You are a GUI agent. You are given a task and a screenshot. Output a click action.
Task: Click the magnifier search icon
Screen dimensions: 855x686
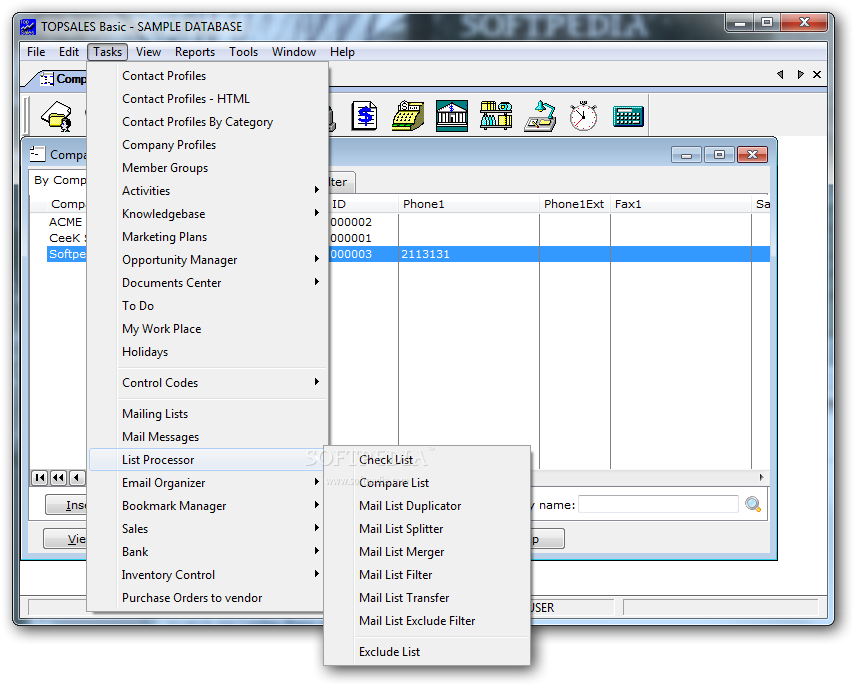(x=753, y=504)
